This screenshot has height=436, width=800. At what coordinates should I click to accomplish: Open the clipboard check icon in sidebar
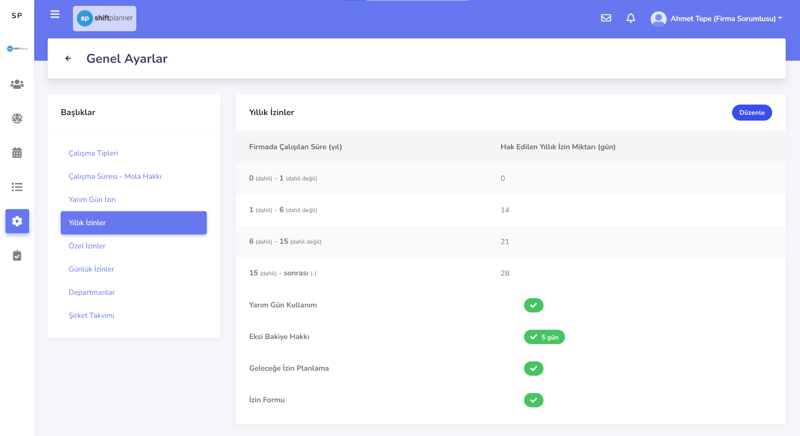click(17, 256)
